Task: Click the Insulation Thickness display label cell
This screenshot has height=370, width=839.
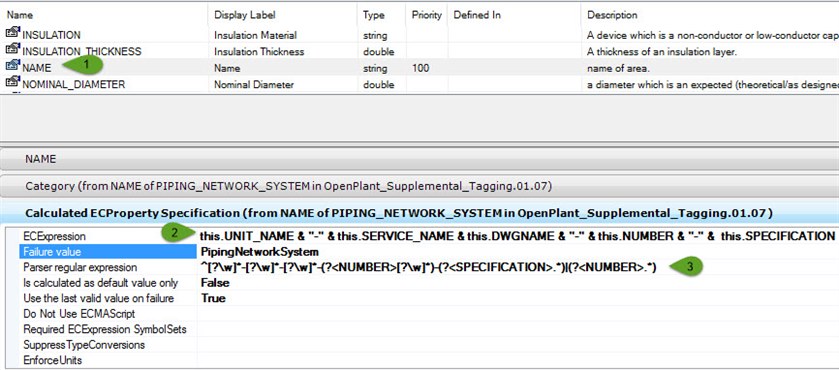Action: pyautogui.click(x=259, y=52)
